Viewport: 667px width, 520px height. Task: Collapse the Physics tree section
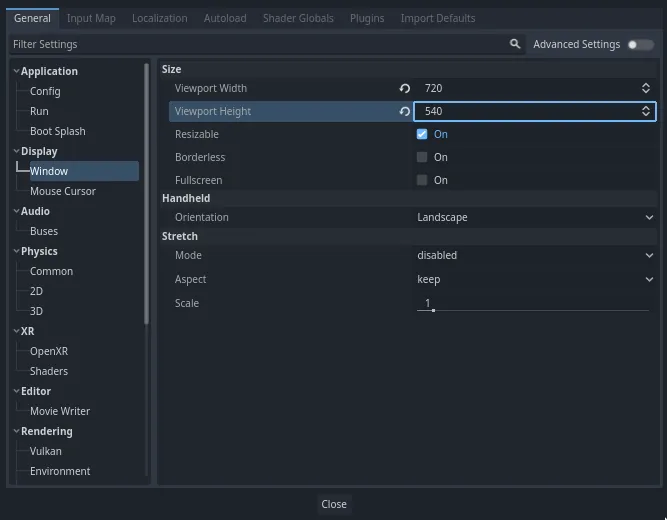16,251
